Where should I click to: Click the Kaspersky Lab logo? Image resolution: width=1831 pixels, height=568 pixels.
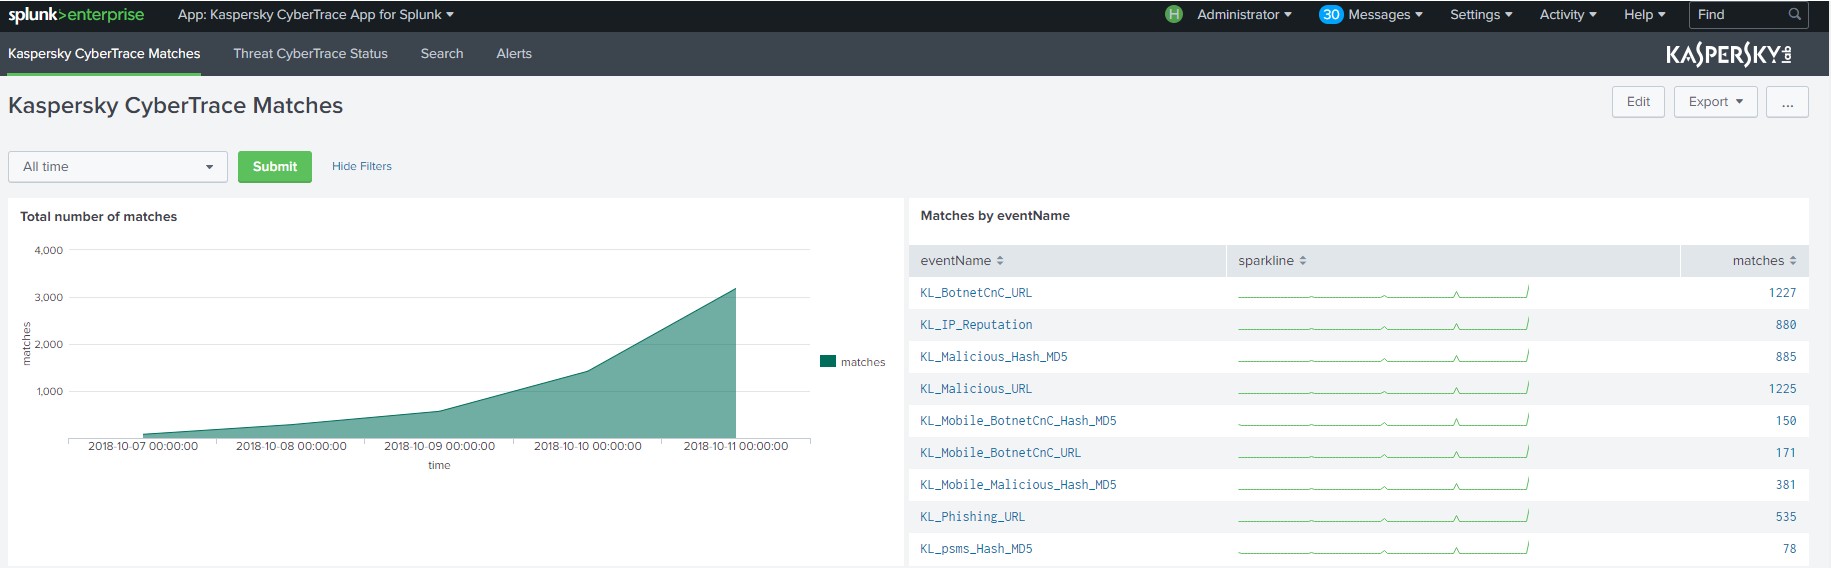pos(1728,55)
